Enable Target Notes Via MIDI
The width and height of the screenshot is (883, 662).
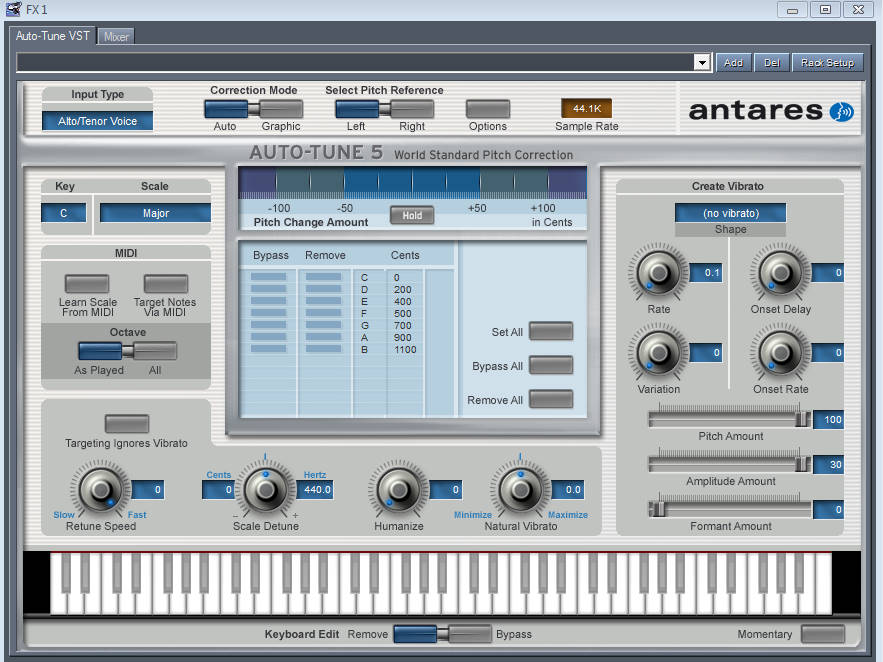pos(166,283)
